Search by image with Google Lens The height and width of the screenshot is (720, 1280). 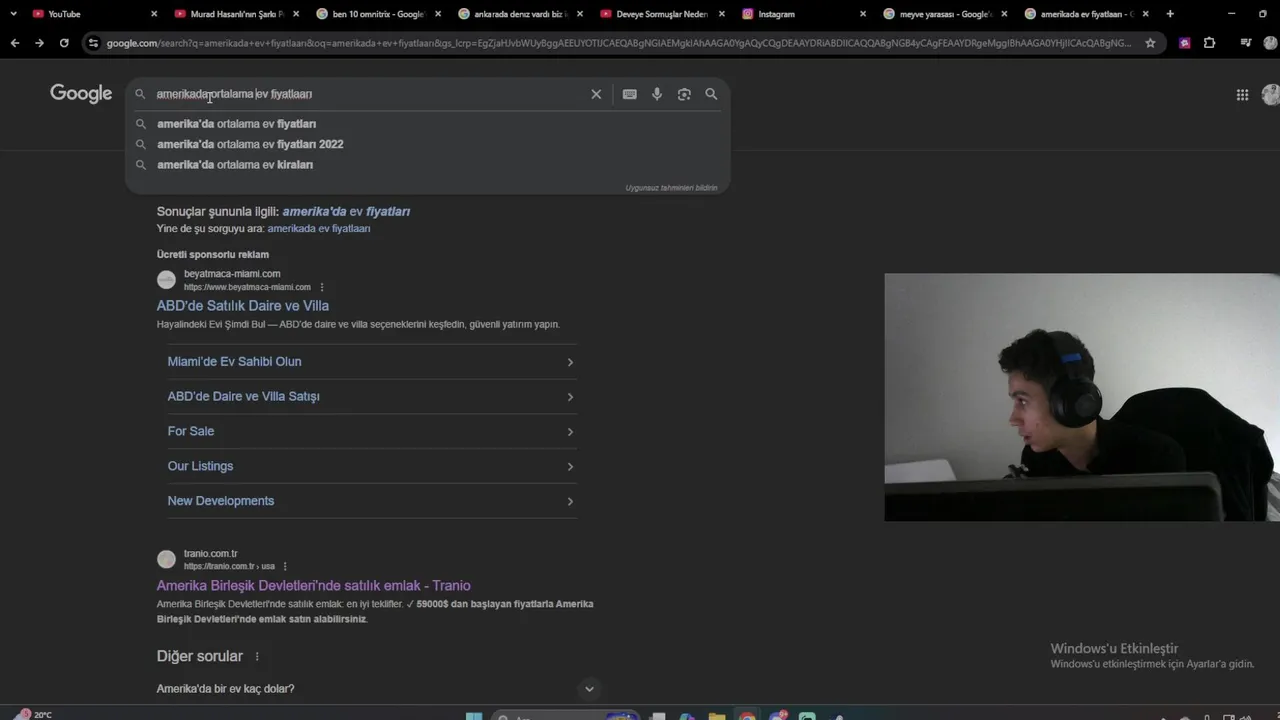[684, 94]
